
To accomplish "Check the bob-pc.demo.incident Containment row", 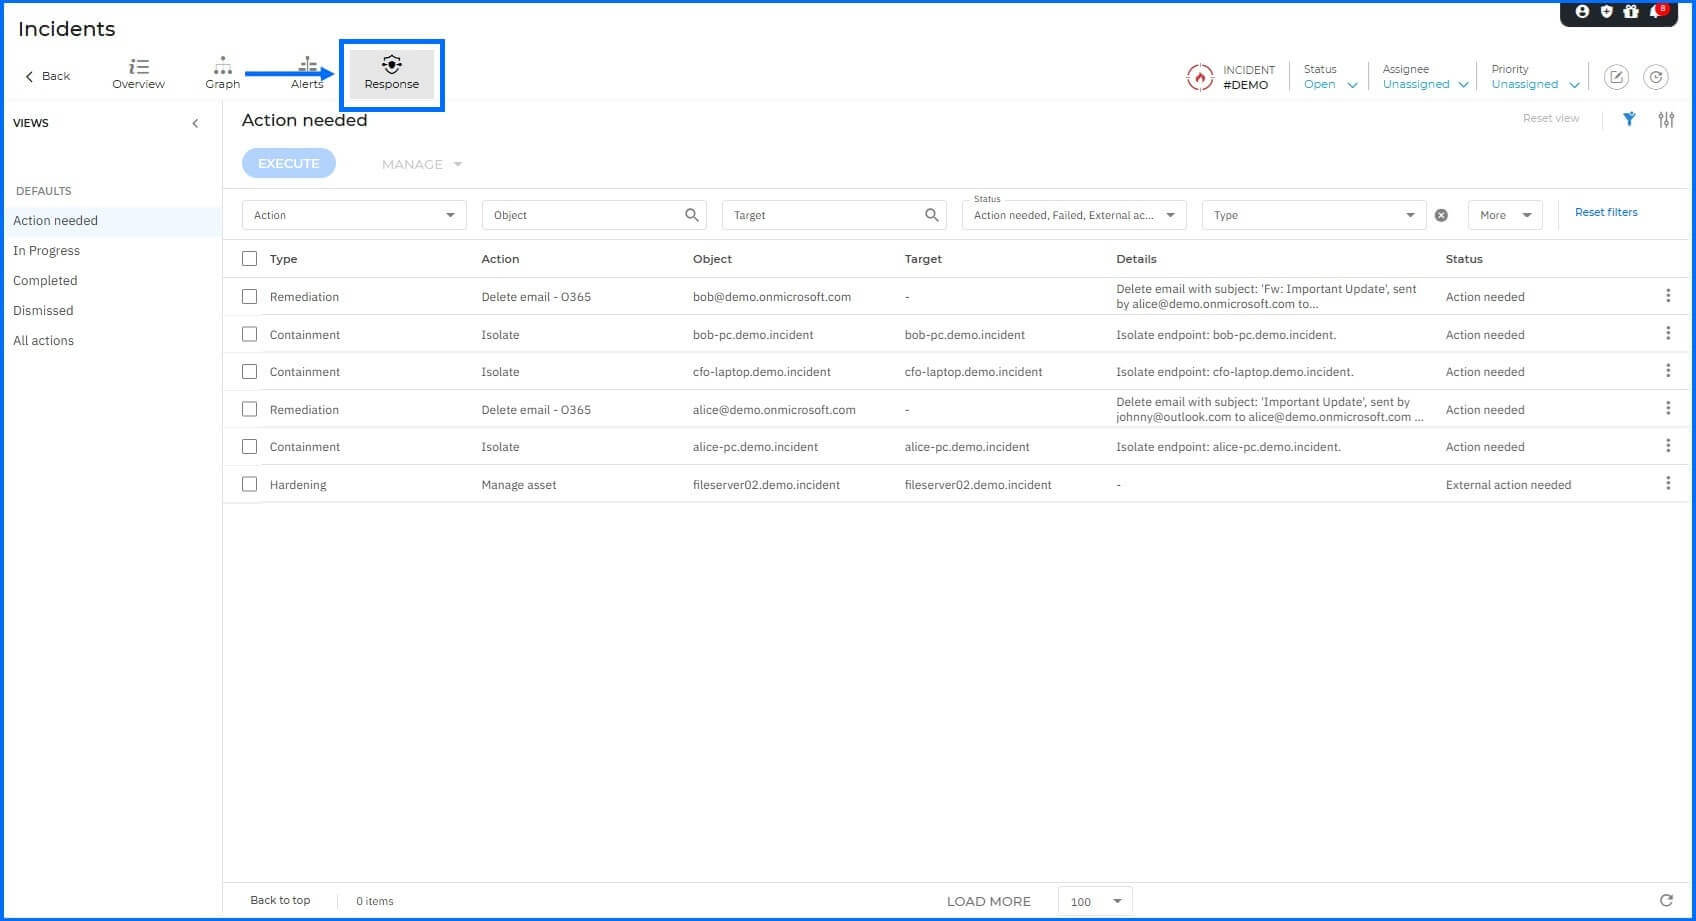I will (x=249, y=334).
